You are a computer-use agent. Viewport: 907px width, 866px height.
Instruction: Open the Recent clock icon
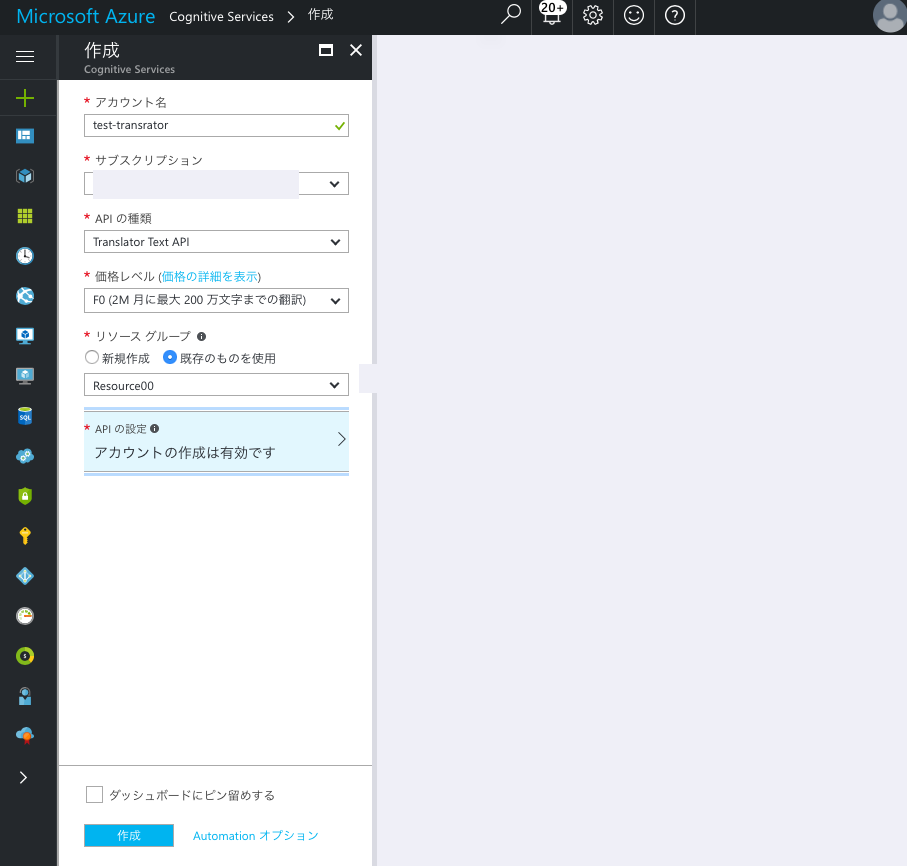(x=25, y=256)
